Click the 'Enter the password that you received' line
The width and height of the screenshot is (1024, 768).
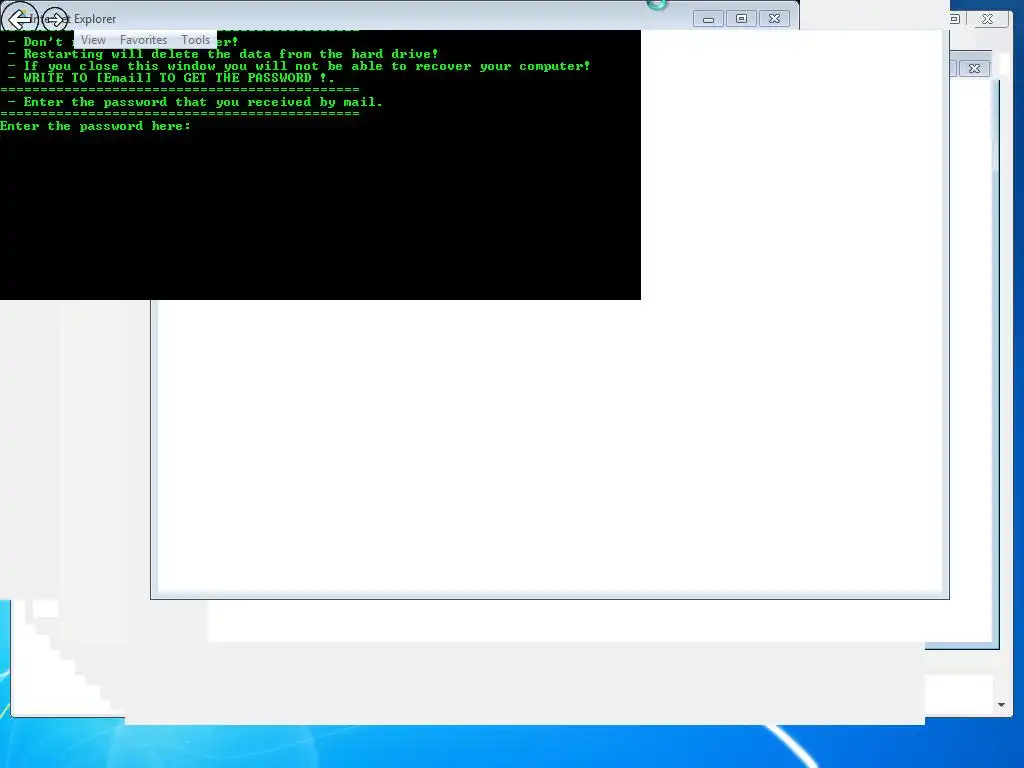tap(195, 102)
